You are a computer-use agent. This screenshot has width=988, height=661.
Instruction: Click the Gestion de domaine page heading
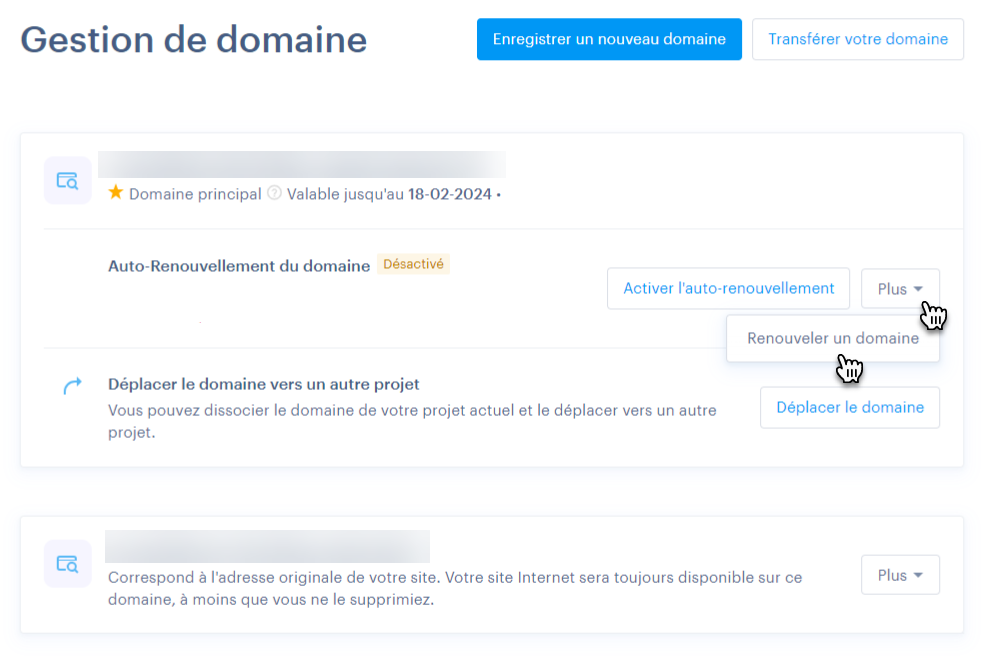pos(194,39)
